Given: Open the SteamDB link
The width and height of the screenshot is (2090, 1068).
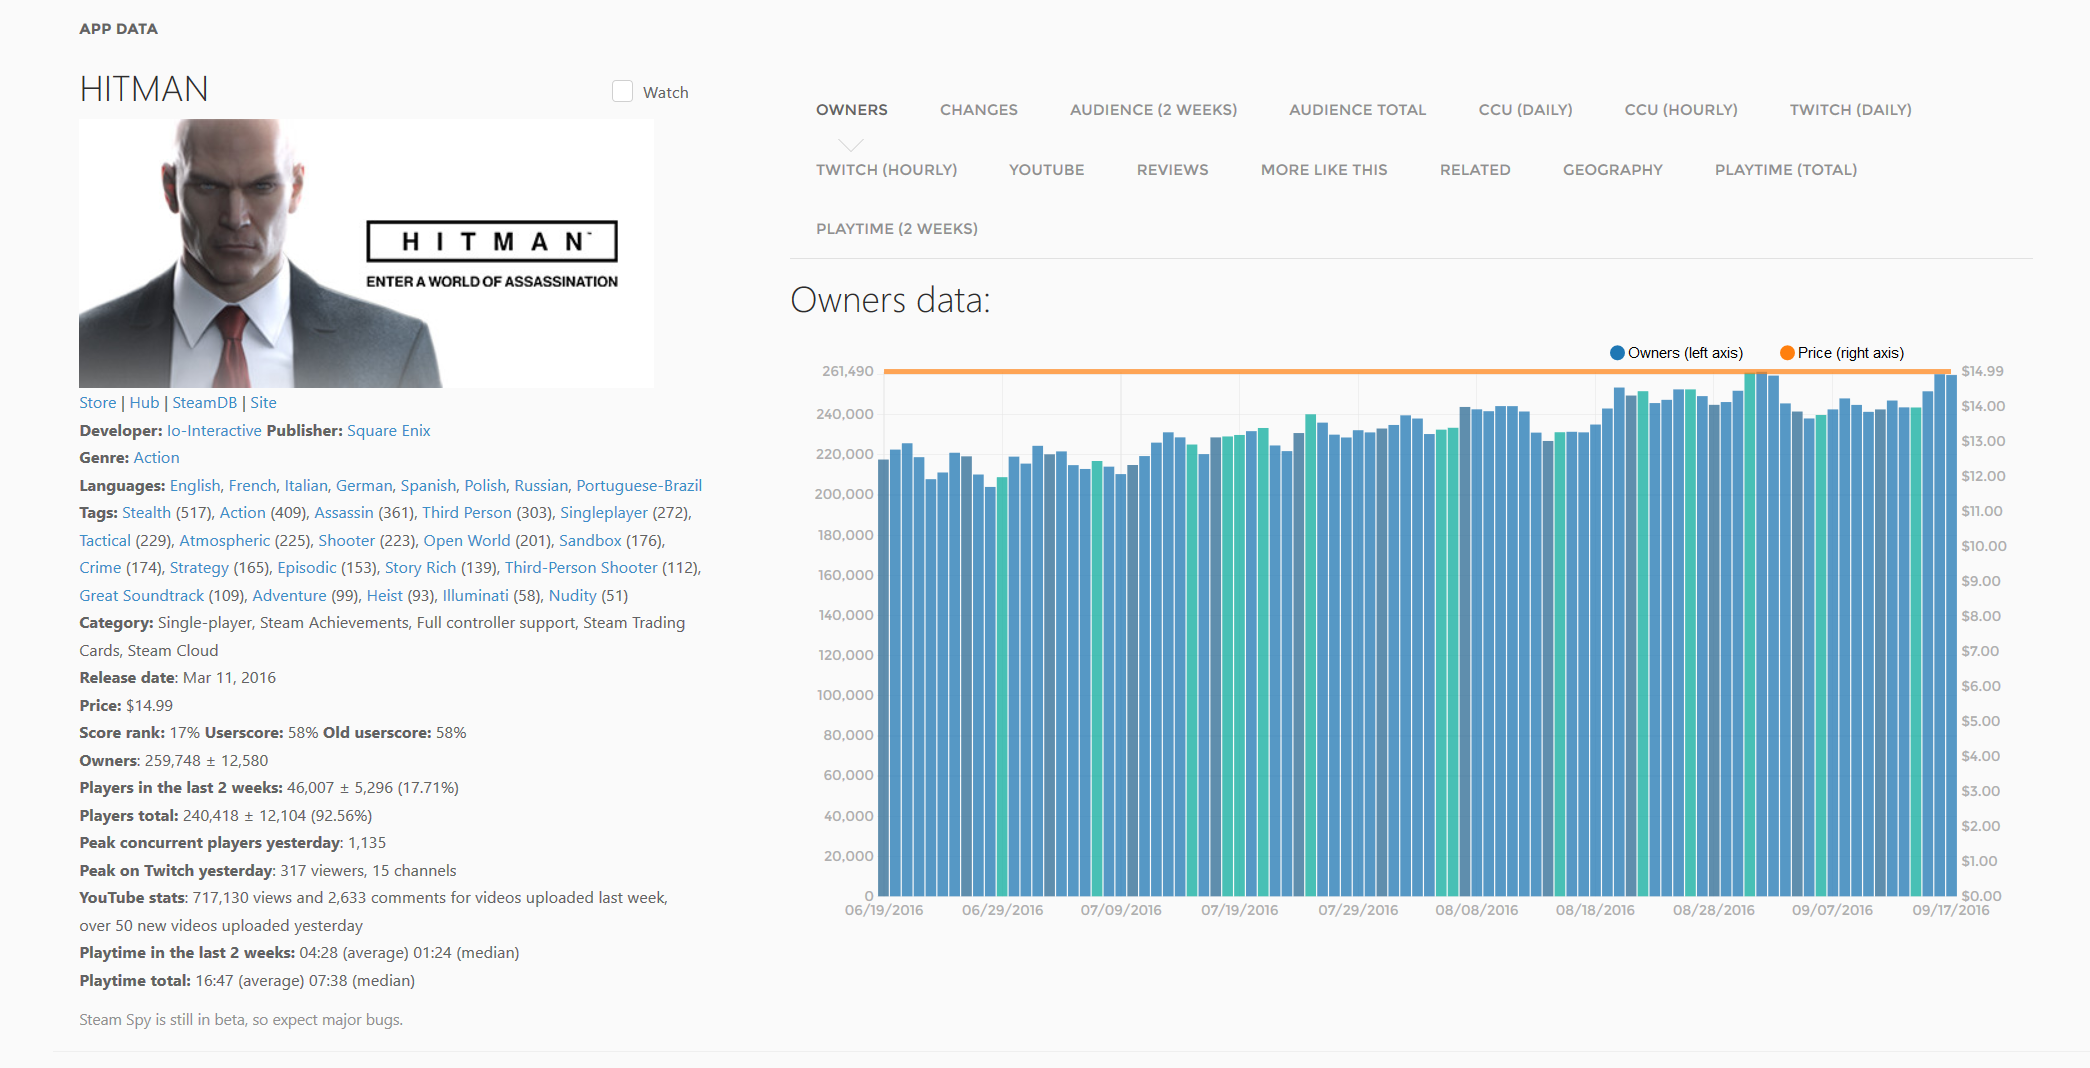Looking at the screenshot, I should pyautogui.click(x=204, y=403).
